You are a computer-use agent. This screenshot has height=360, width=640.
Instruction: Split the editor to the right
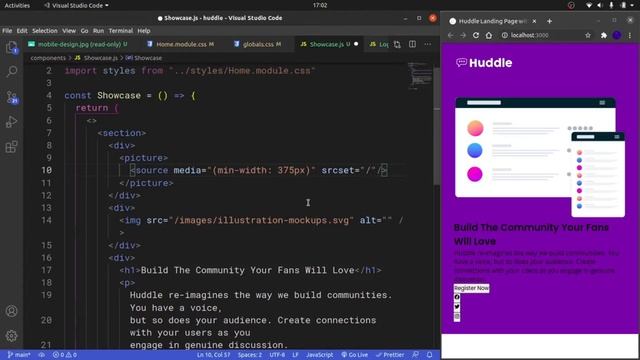[x=412, y=44]
